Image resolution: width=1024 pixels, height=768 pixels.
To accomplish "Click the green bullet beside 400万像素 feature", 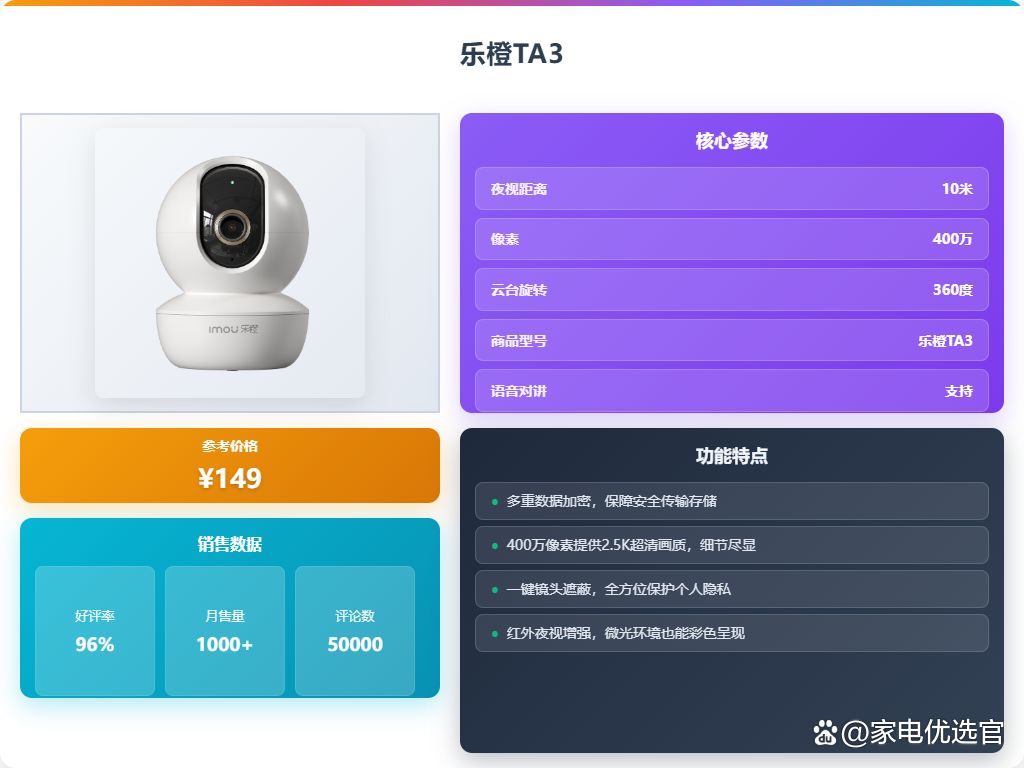I will pyautogui.click(x=494, y=545).
